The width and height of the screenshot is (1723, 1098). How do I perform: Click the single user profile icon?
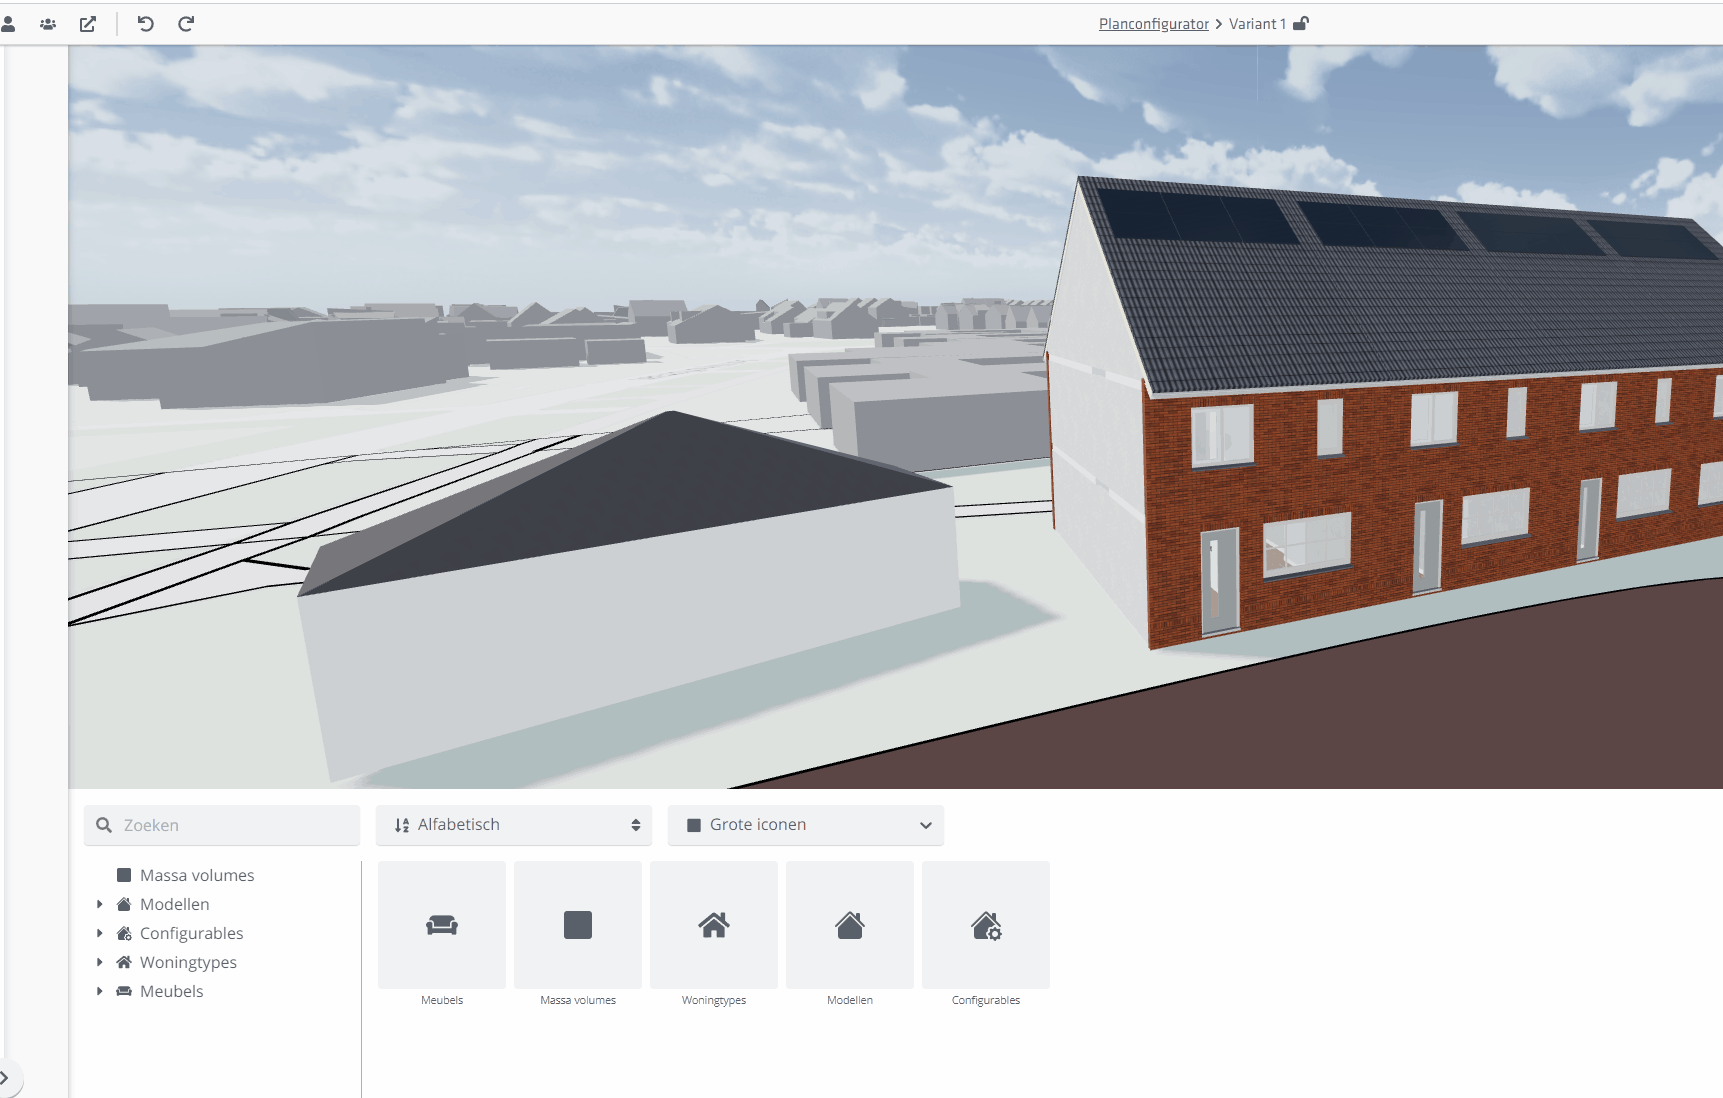click(x=8, y=24)
